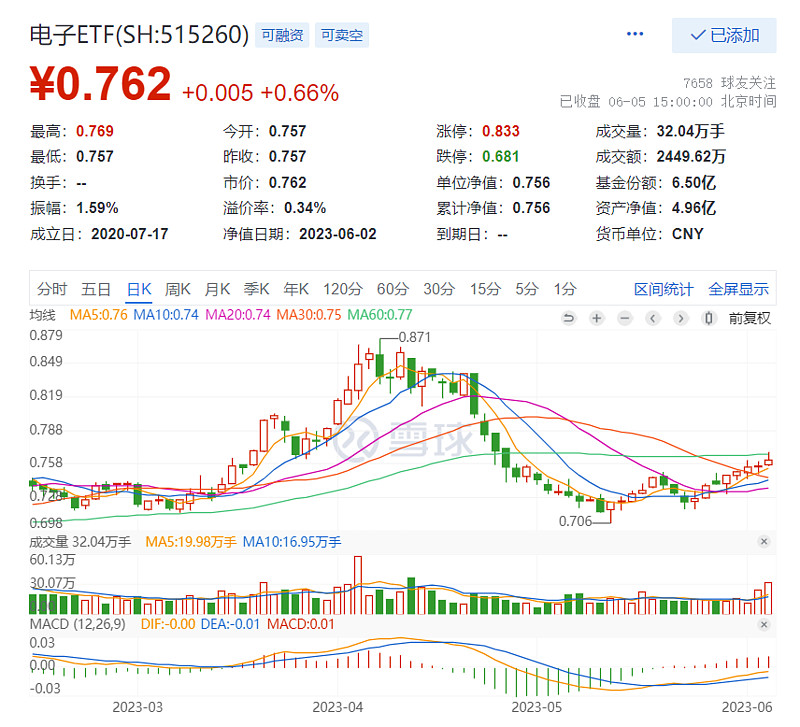800x727 pixels.
Task: Click the reset chart view icon
Action: coord(569,318)
